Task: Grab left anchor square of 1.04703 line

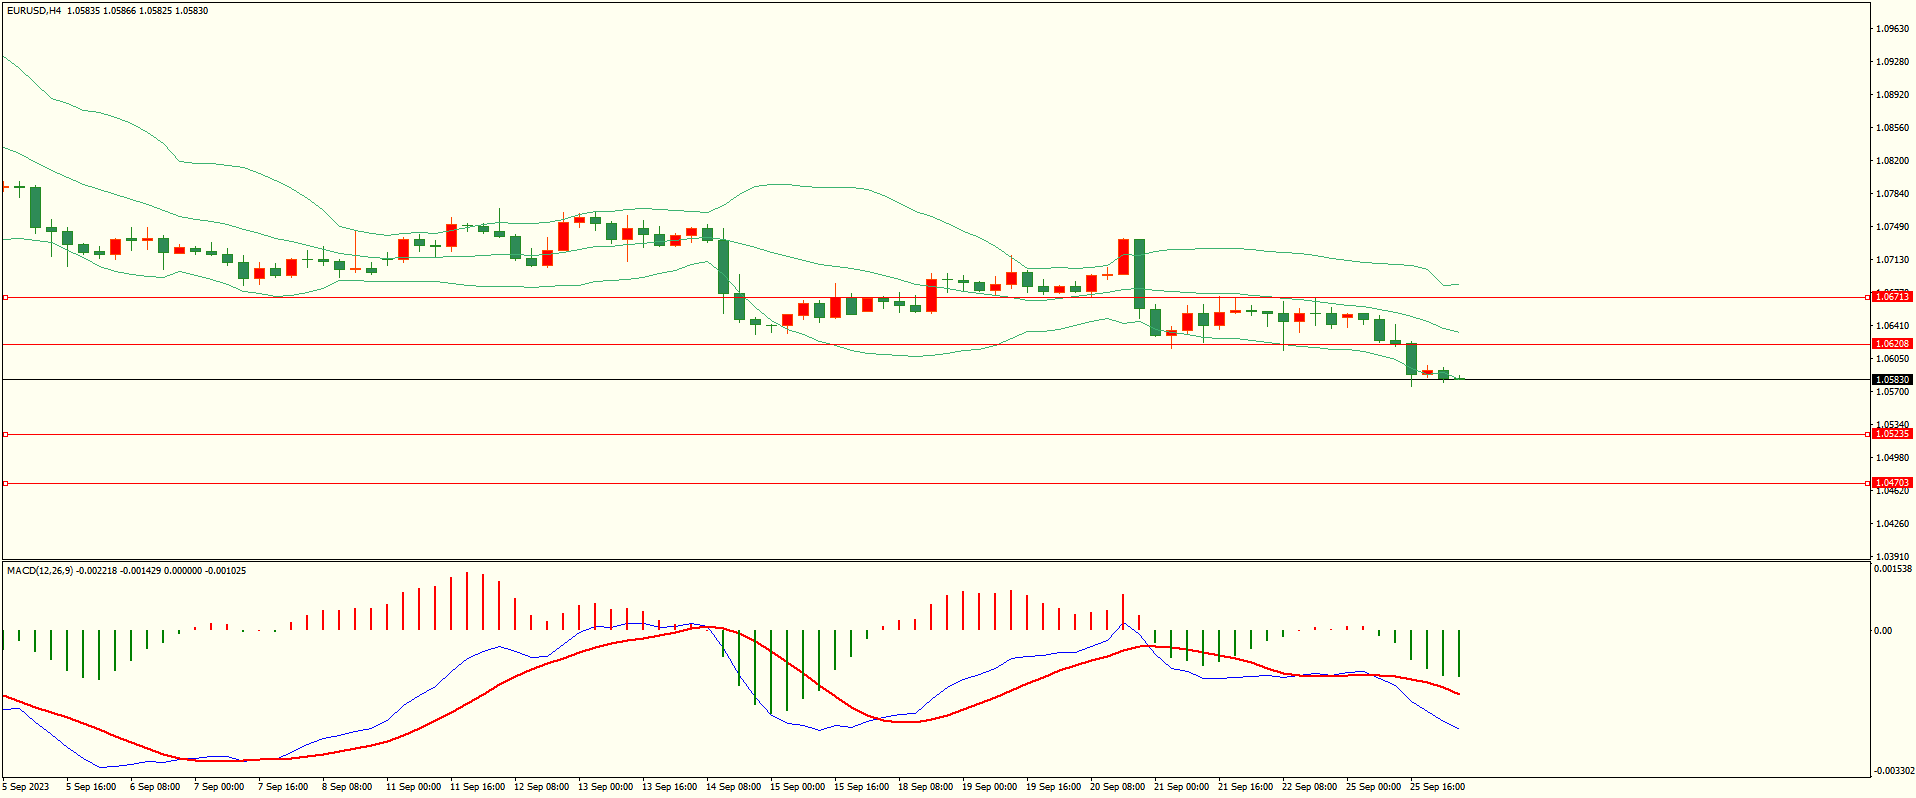Action: click(x=5, y=483)
